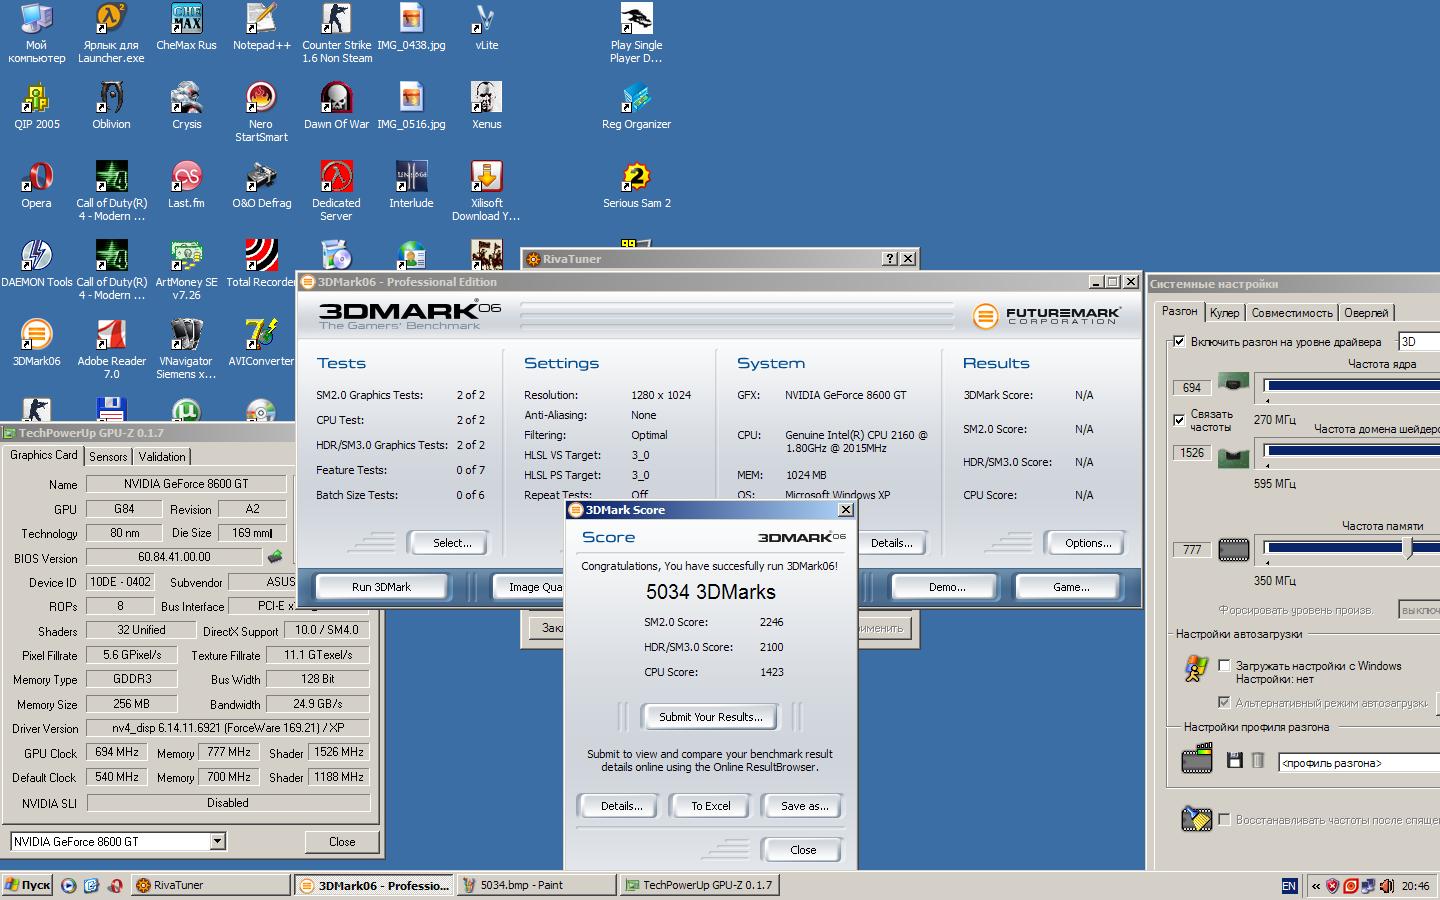Image resolution: width=1440 pixels, height=900 pixels.
Task: Enable Загружать настройки с Windows checkbox
Action: (x=1224, y=666)
